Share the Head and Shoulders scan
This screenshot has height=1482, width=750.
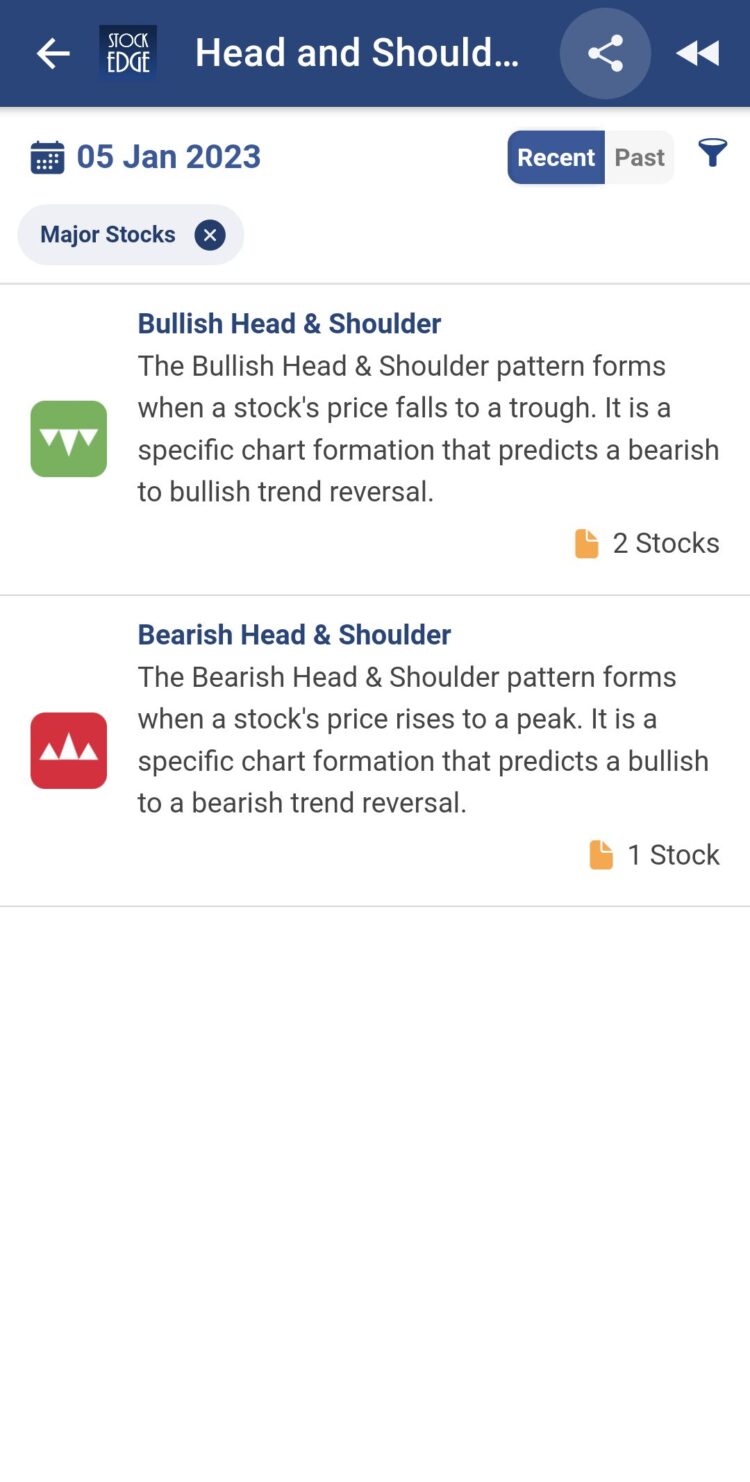(605, 54)
